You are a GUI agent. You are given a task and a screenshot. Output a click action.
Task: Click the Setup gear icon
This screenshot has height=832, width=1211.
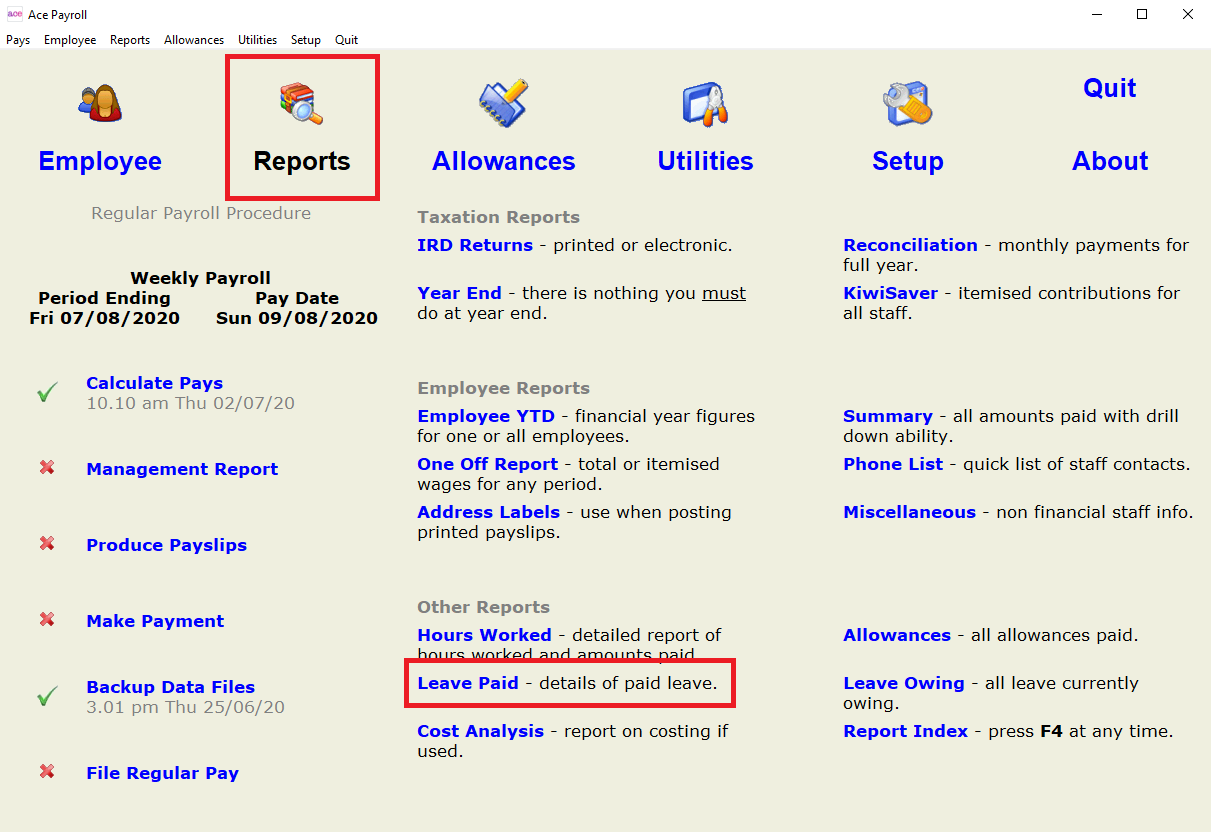[907, 104]
